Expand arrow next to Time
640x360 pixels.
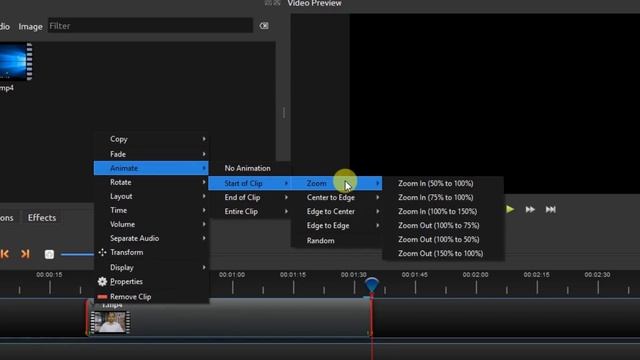204,210
